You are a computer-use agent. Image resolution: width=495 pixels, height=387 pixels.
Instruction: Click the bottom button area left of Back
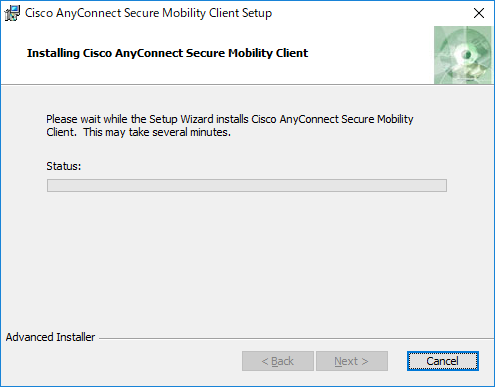(x=122, y=361)
